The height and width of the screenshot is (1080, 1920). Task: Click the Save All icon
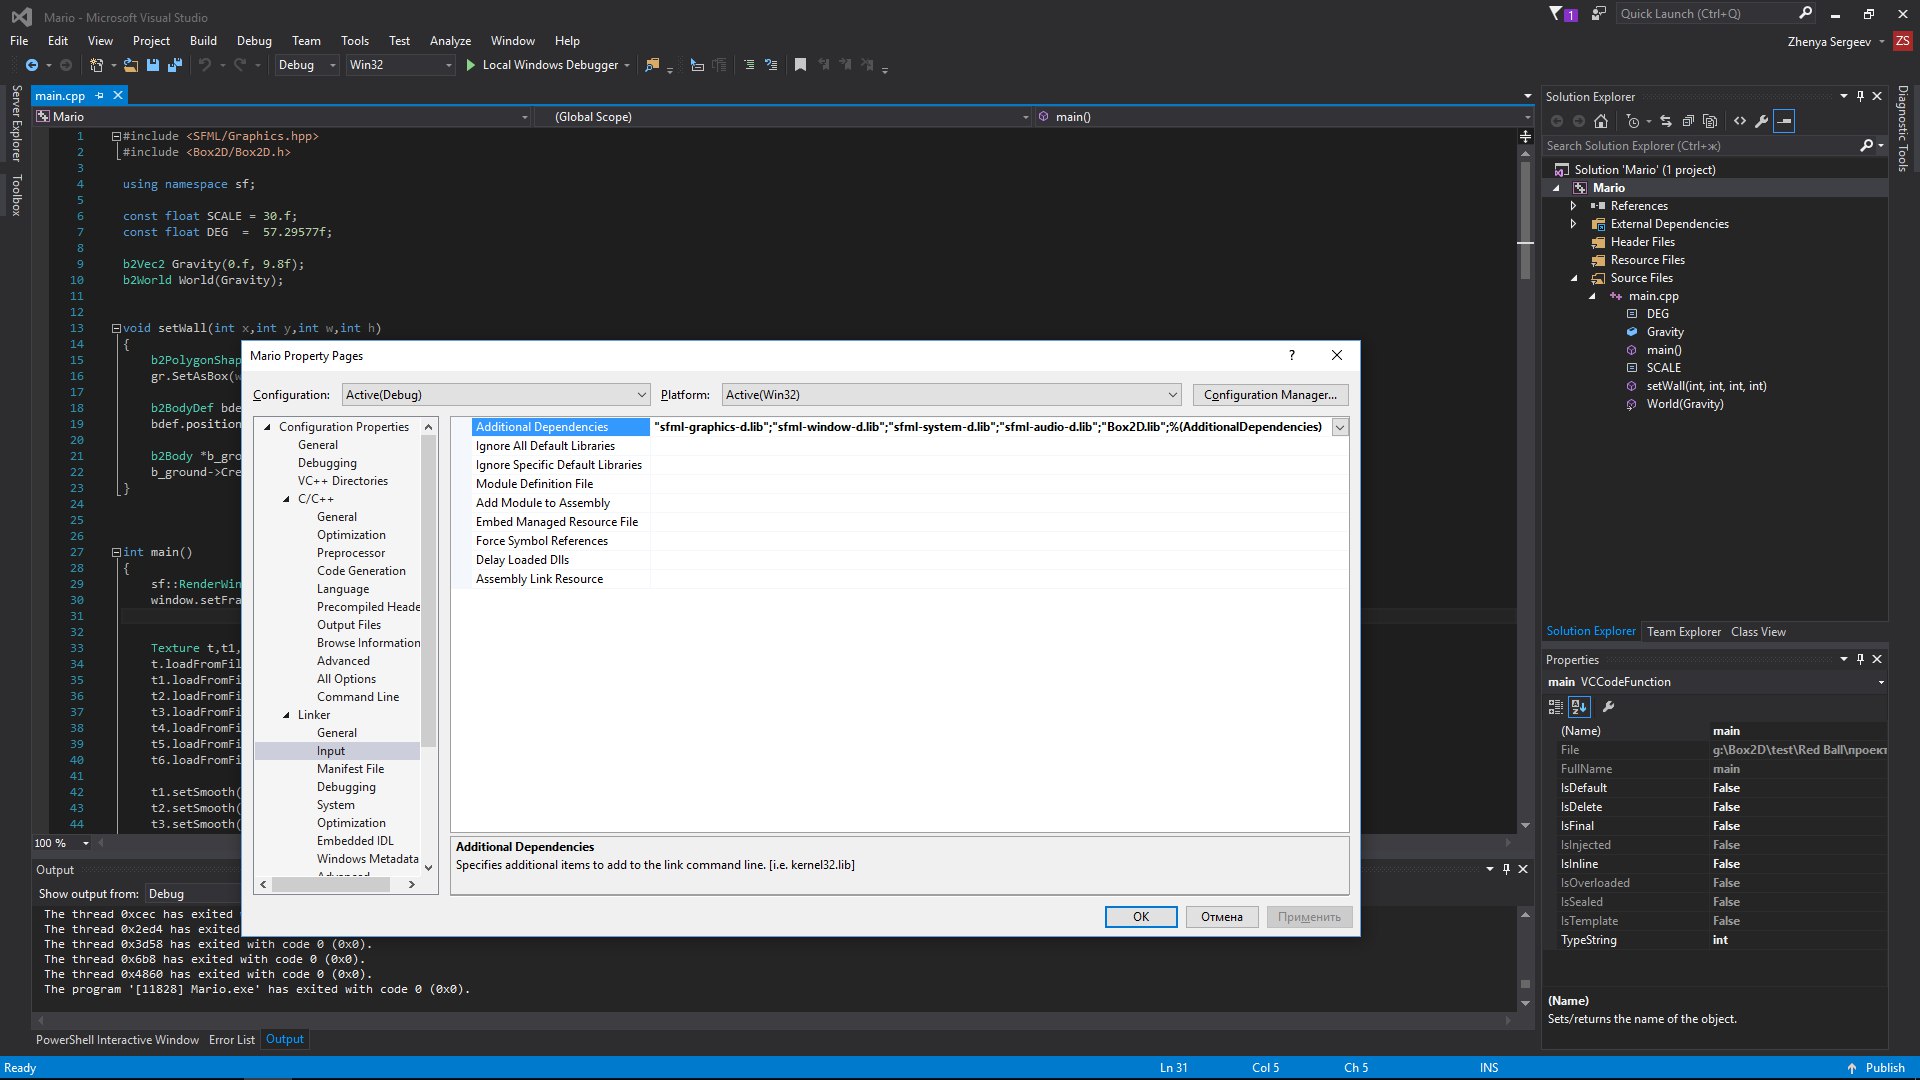175,65
